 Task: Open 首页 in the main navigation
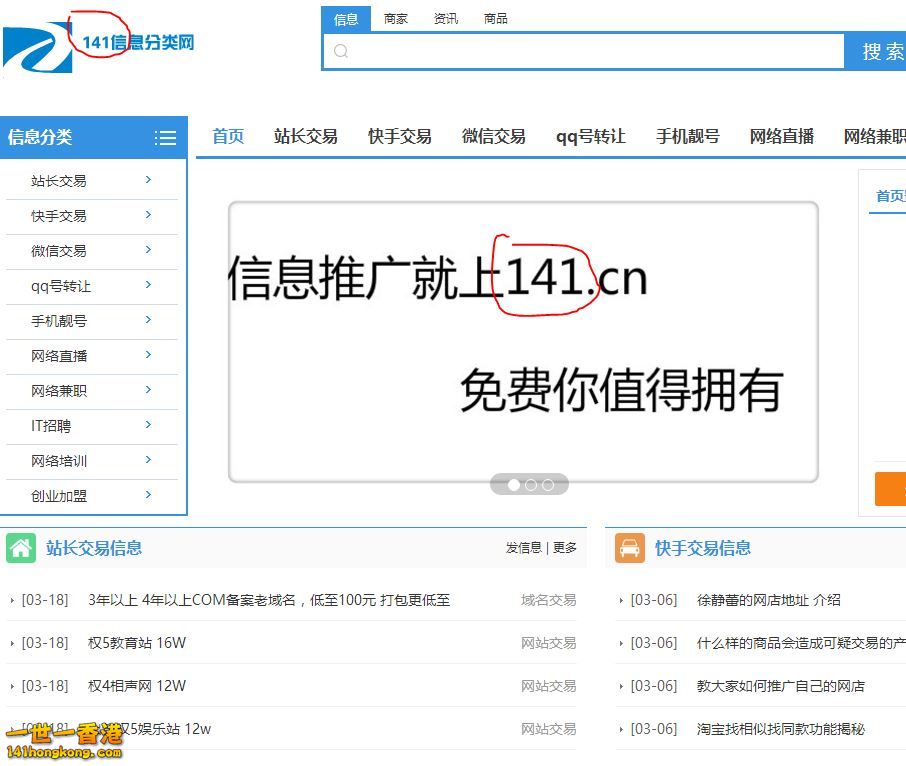(x=228, y=136)
